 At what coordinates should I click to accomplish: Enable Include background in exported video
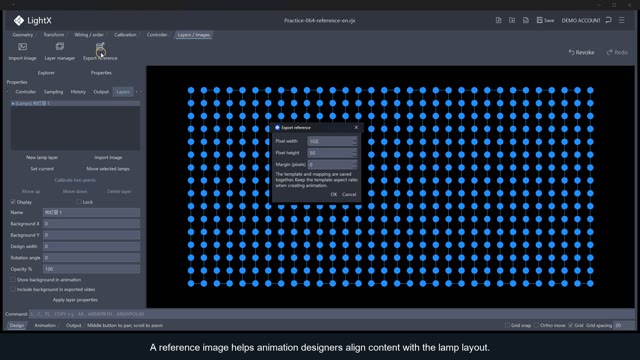click(x=13, y=289)
